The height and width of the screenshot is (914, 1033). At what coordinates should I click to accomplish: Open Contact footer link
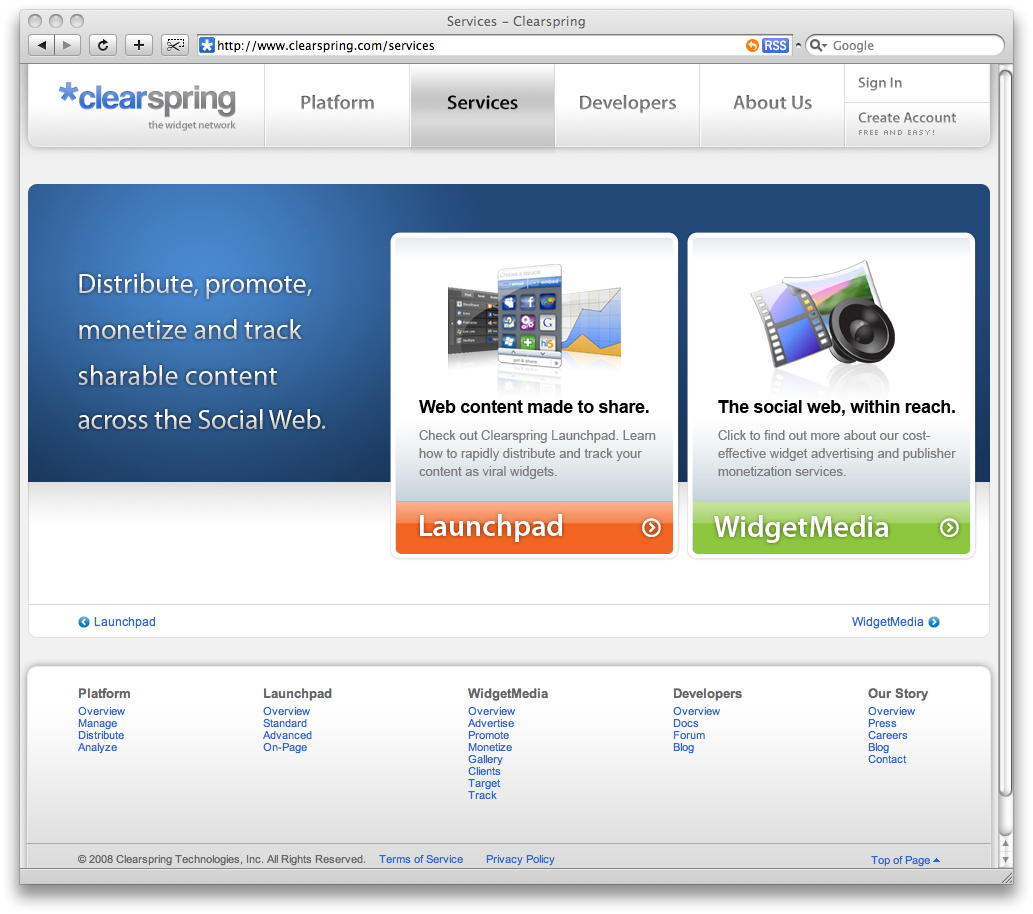point(887,759)
